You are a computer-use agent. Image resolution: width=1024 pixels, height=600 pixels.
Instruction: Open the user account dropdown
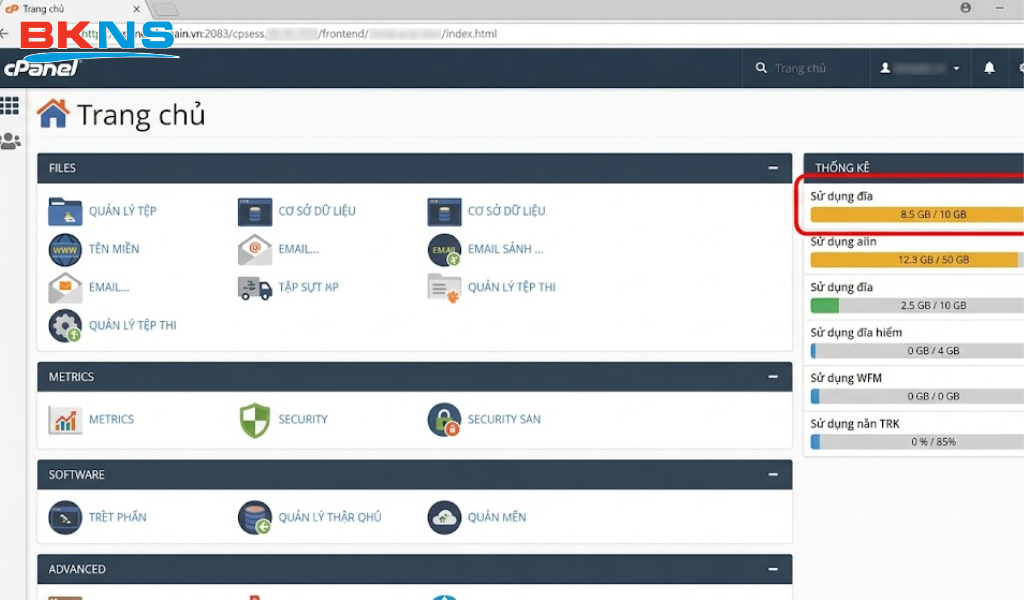[920, 68]
